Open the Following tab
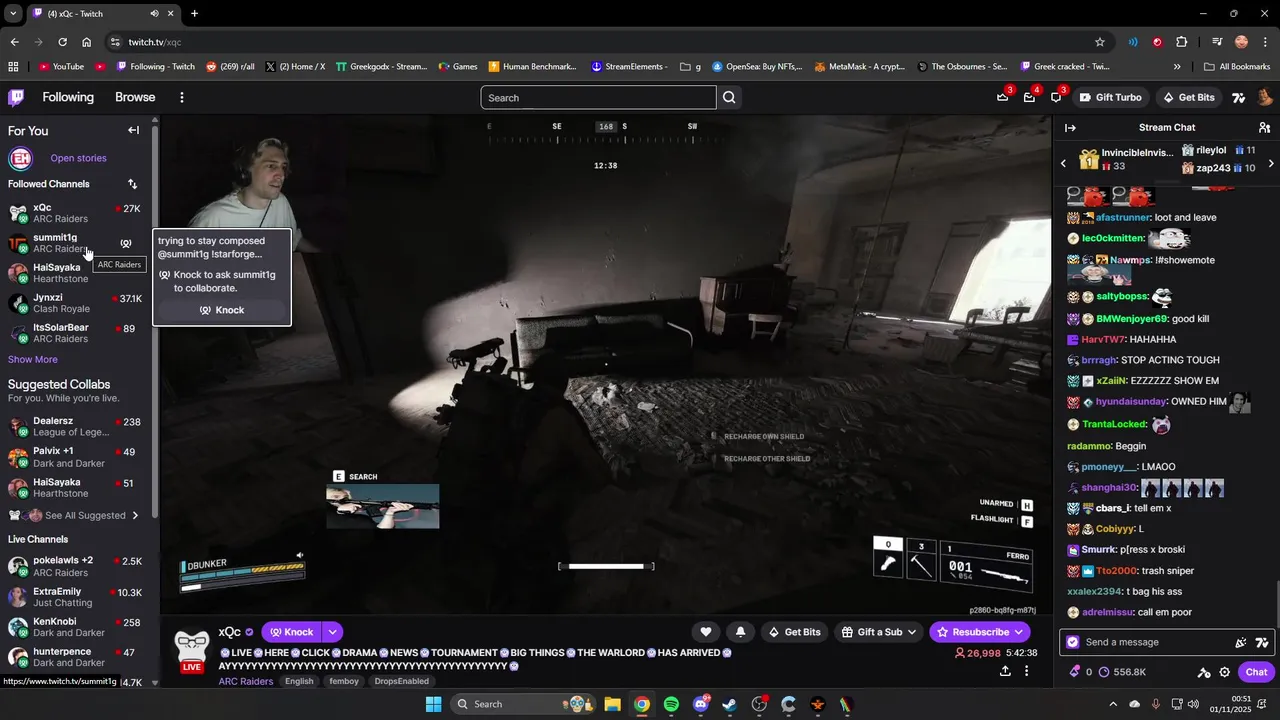The width and height of the screenshot is (1280, 720). click(68, 97)
